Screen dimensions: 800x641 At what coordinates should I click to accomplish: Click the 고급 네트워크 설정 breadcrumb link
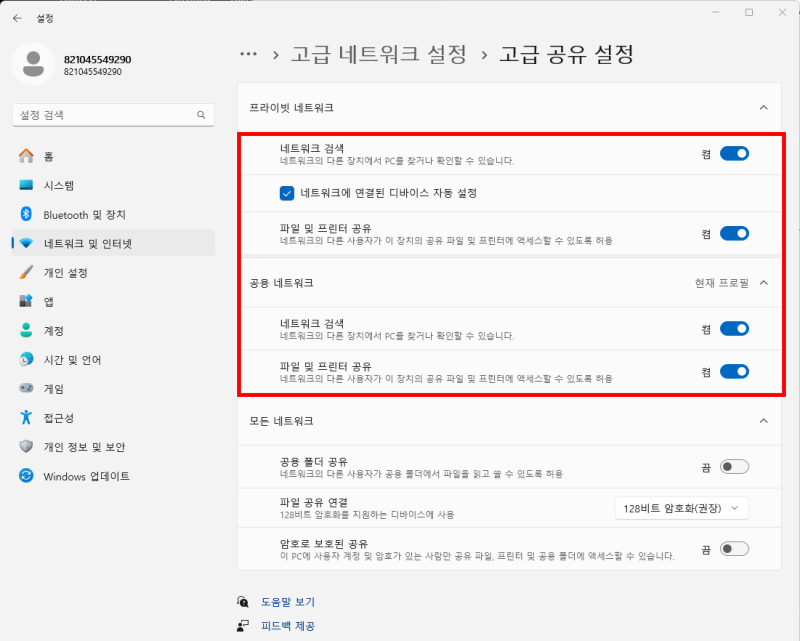pos(379,54)
